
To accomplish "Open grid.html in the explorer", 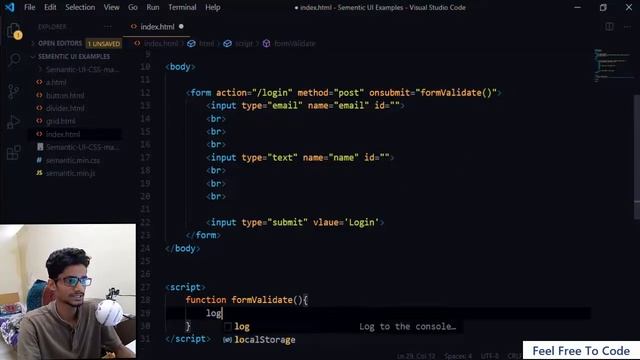I will pyautogui.click(x=60, y=121).
